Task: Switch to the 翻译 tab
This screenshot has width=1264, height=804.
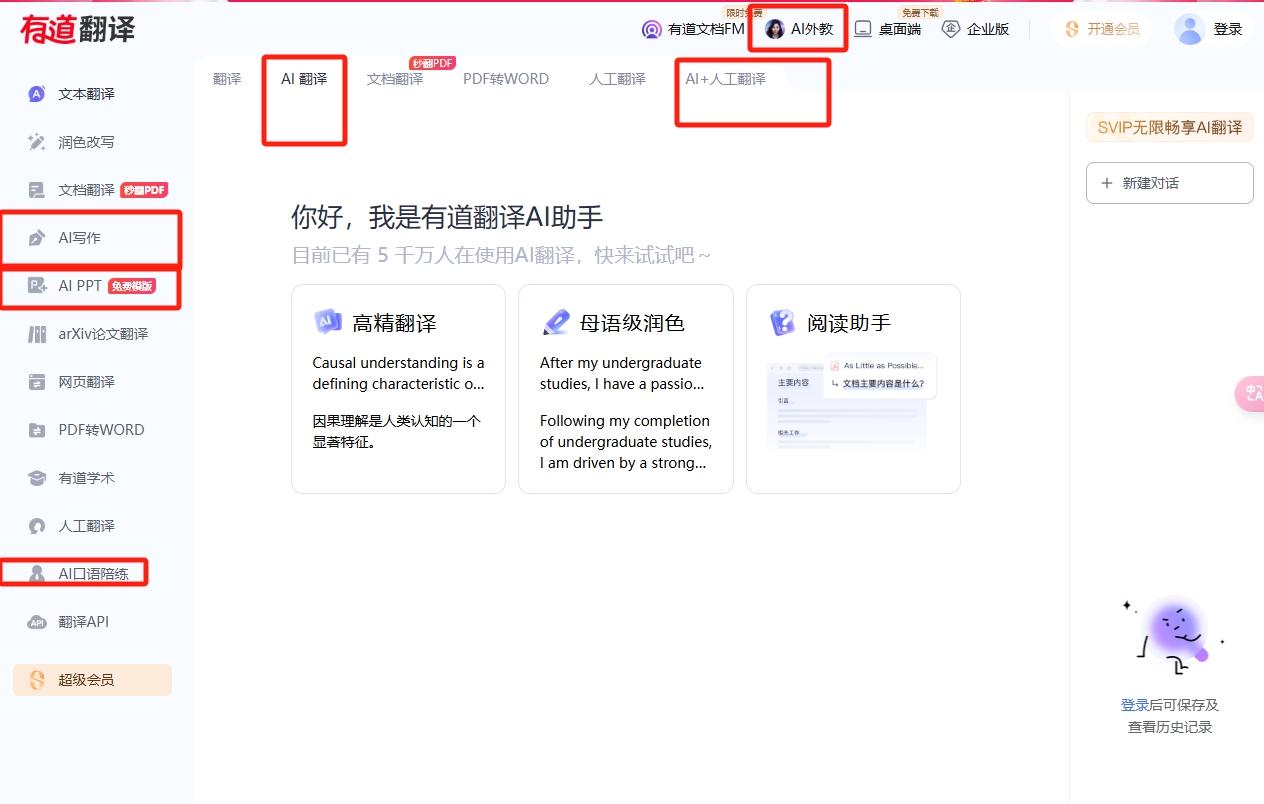Action: 227,79
